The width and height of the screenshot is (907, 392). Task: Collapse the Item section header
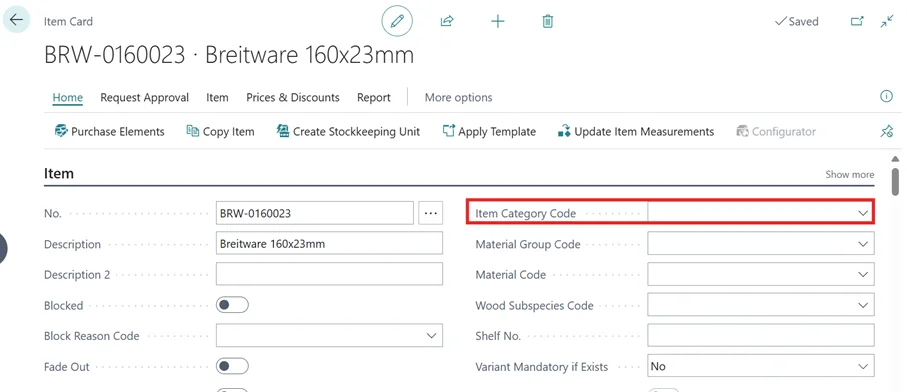tap(59, 173)
